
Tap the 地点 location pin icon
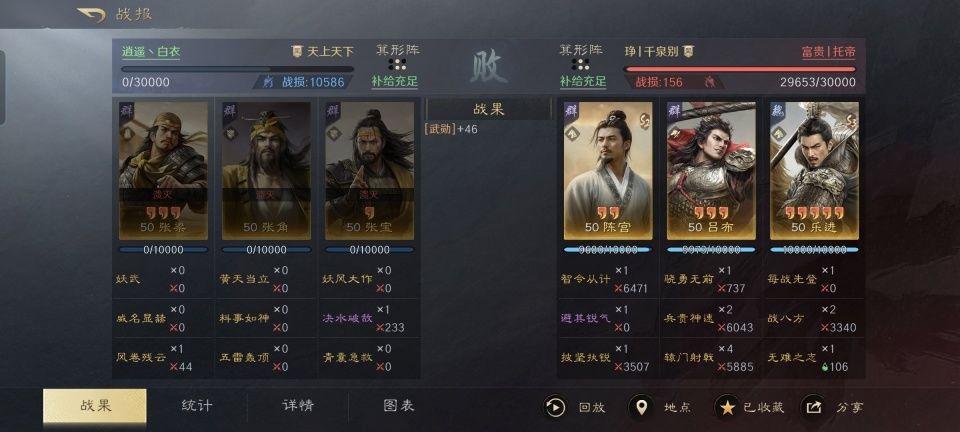pyautogui.click(x=640, y=407)
